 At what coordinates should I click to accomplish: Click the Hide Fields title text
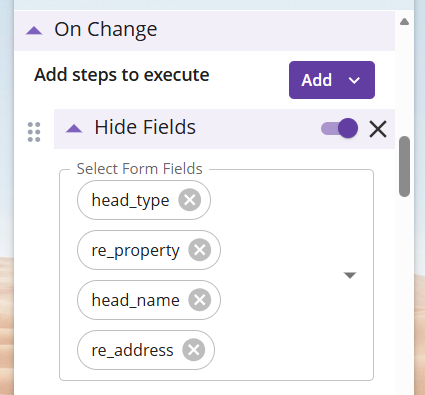click(x=145, y=127)
